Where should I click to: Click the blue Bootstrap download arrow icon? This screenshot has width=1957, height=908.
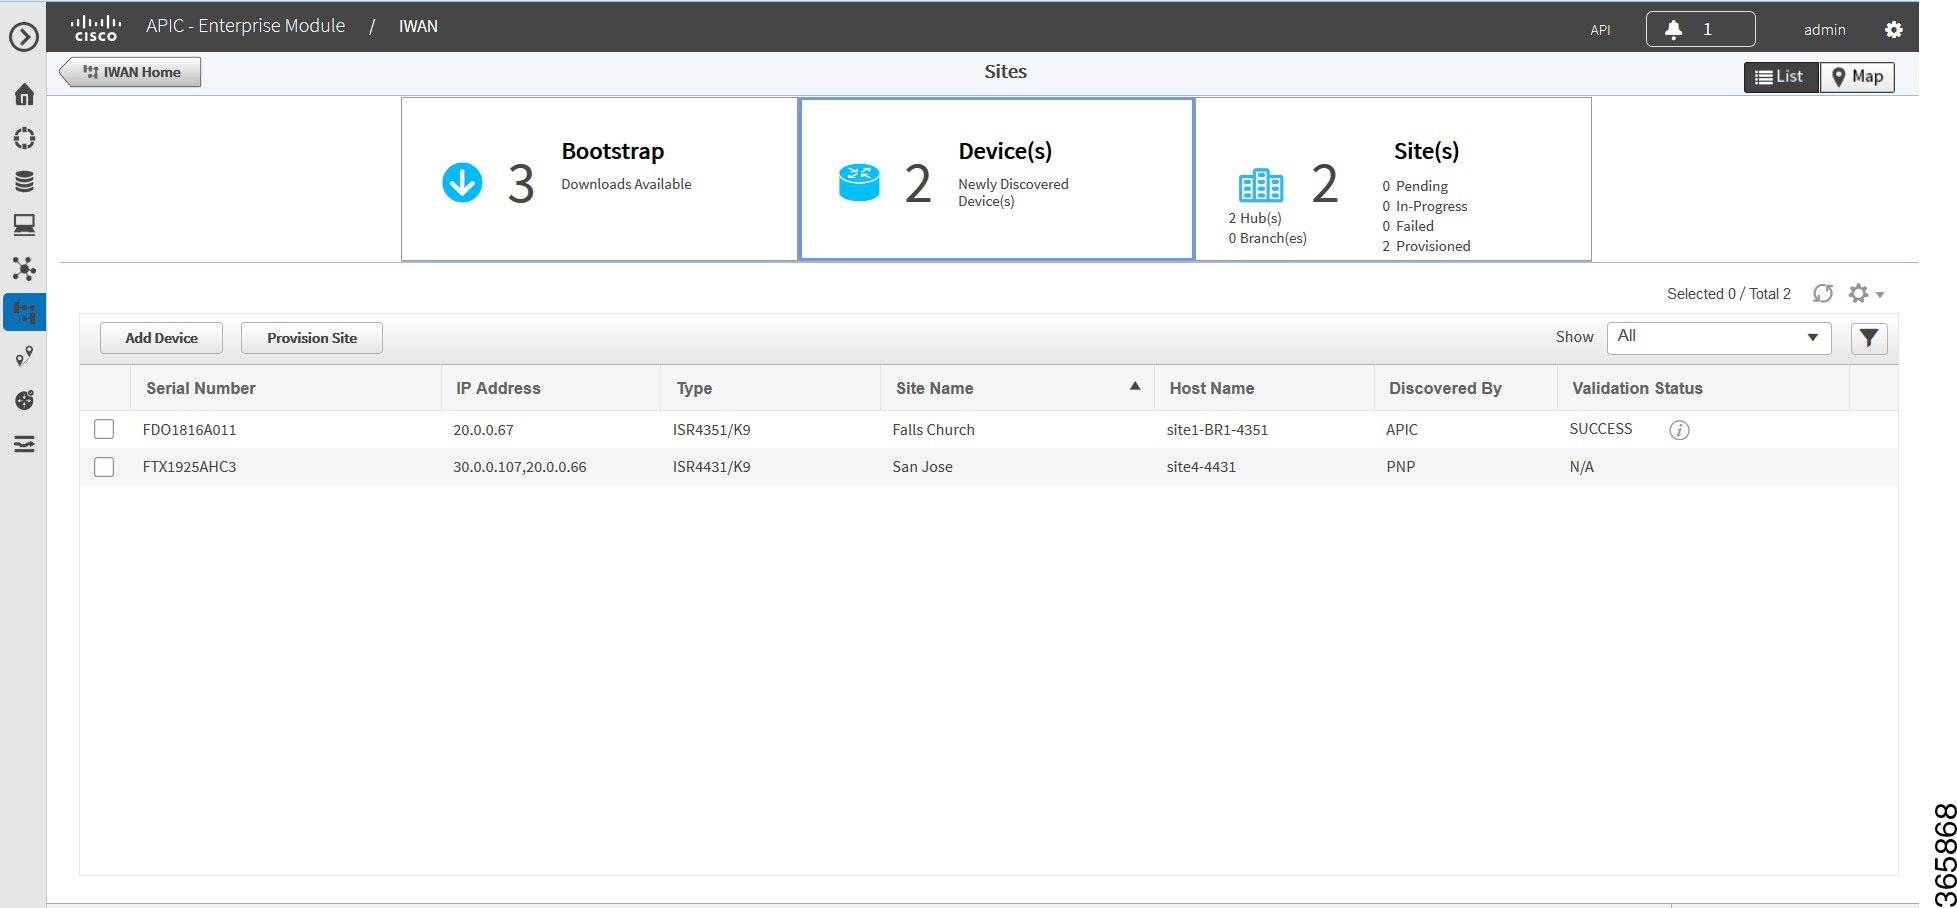[462, 182]
